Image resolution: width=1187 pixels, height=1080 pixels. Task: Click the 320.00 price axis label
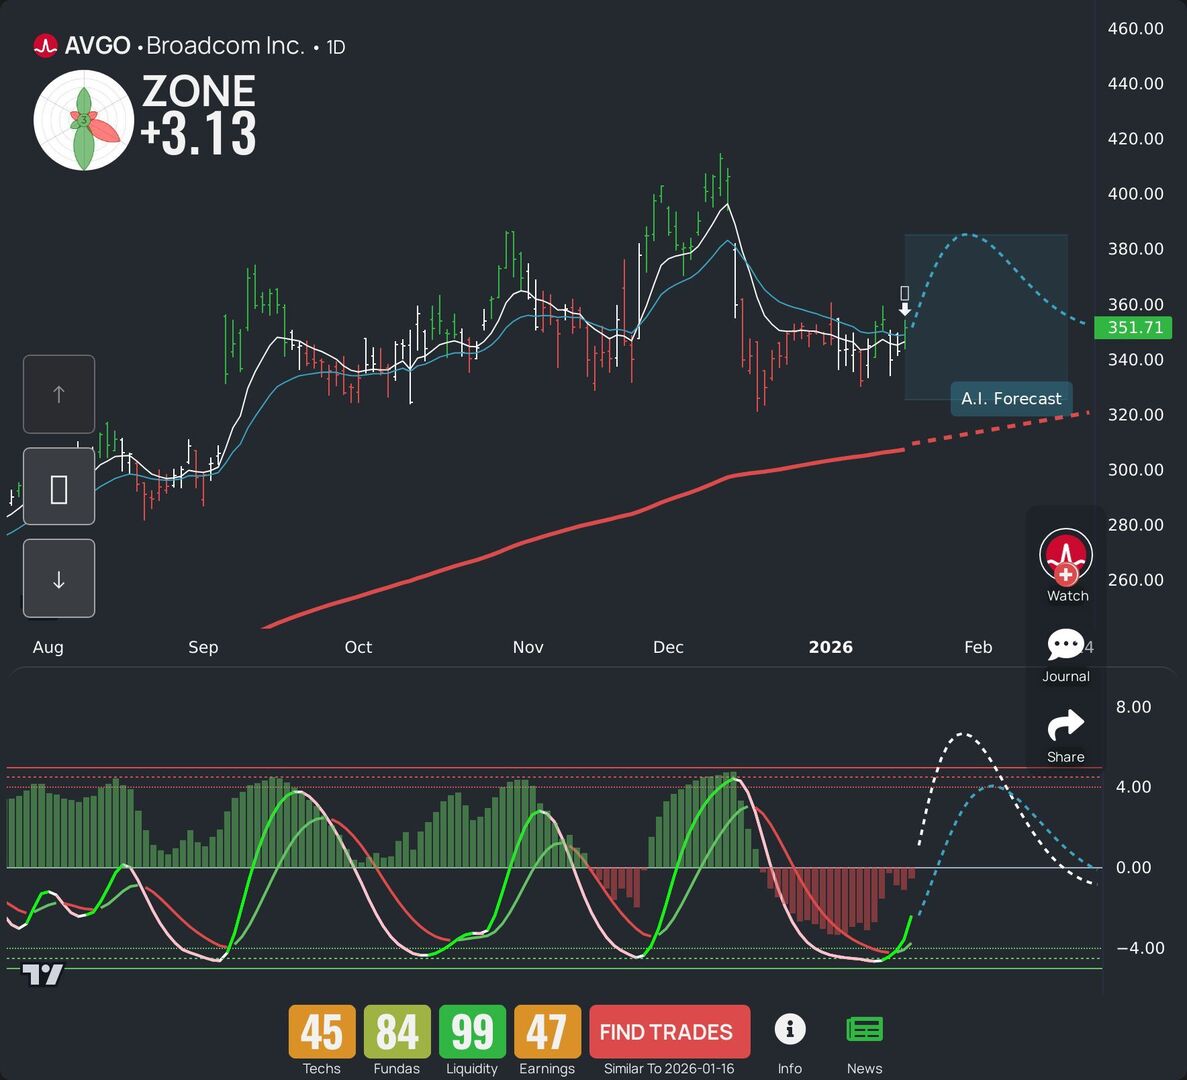[1136, 415]
